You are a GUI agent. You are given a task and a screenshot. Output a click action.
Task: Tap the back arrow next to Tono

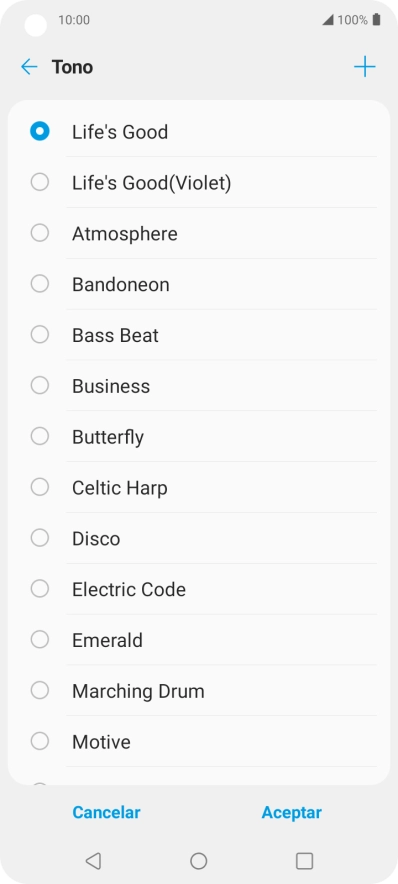point(29,67)
